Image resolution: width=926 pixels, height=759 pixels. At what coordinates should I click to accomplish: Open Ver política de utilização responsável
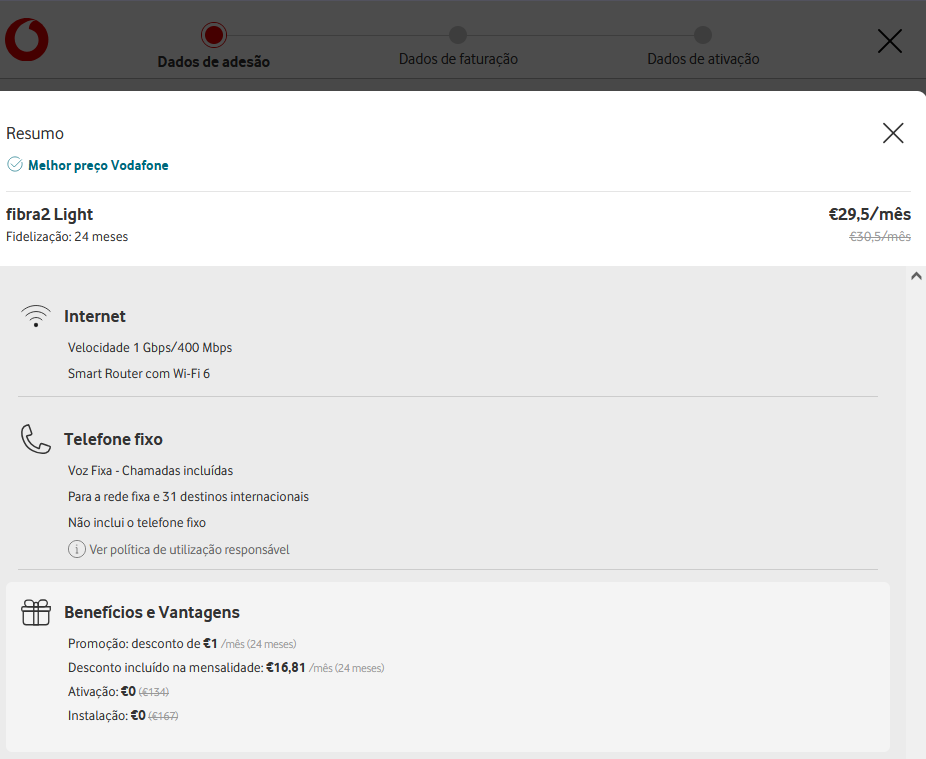pos(190,550)
